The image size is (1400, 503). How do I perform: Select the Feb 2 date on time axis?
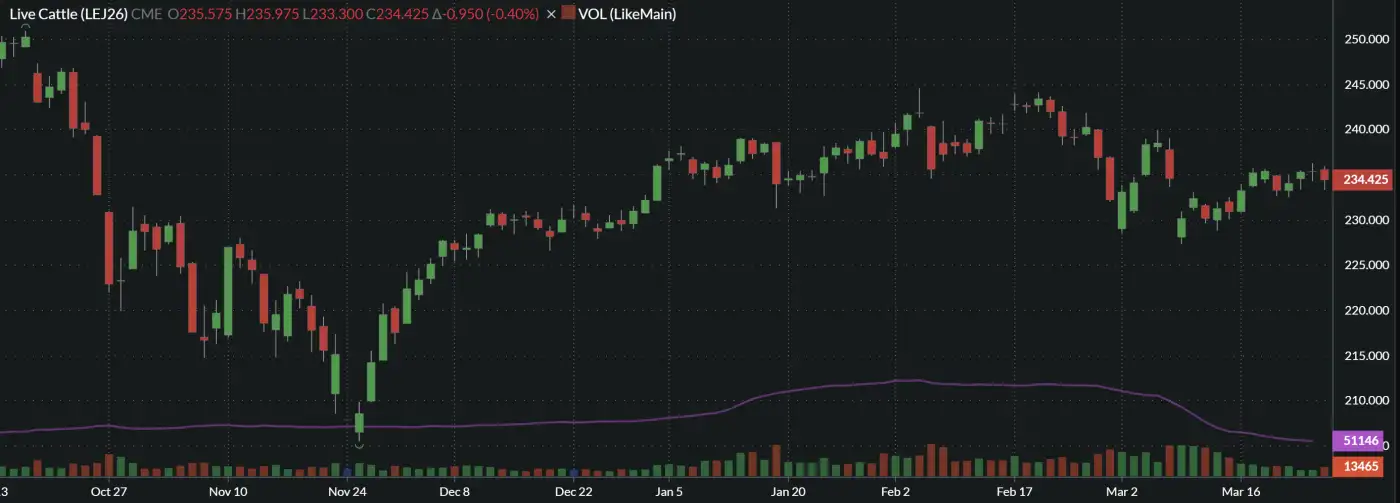[895, 492]
